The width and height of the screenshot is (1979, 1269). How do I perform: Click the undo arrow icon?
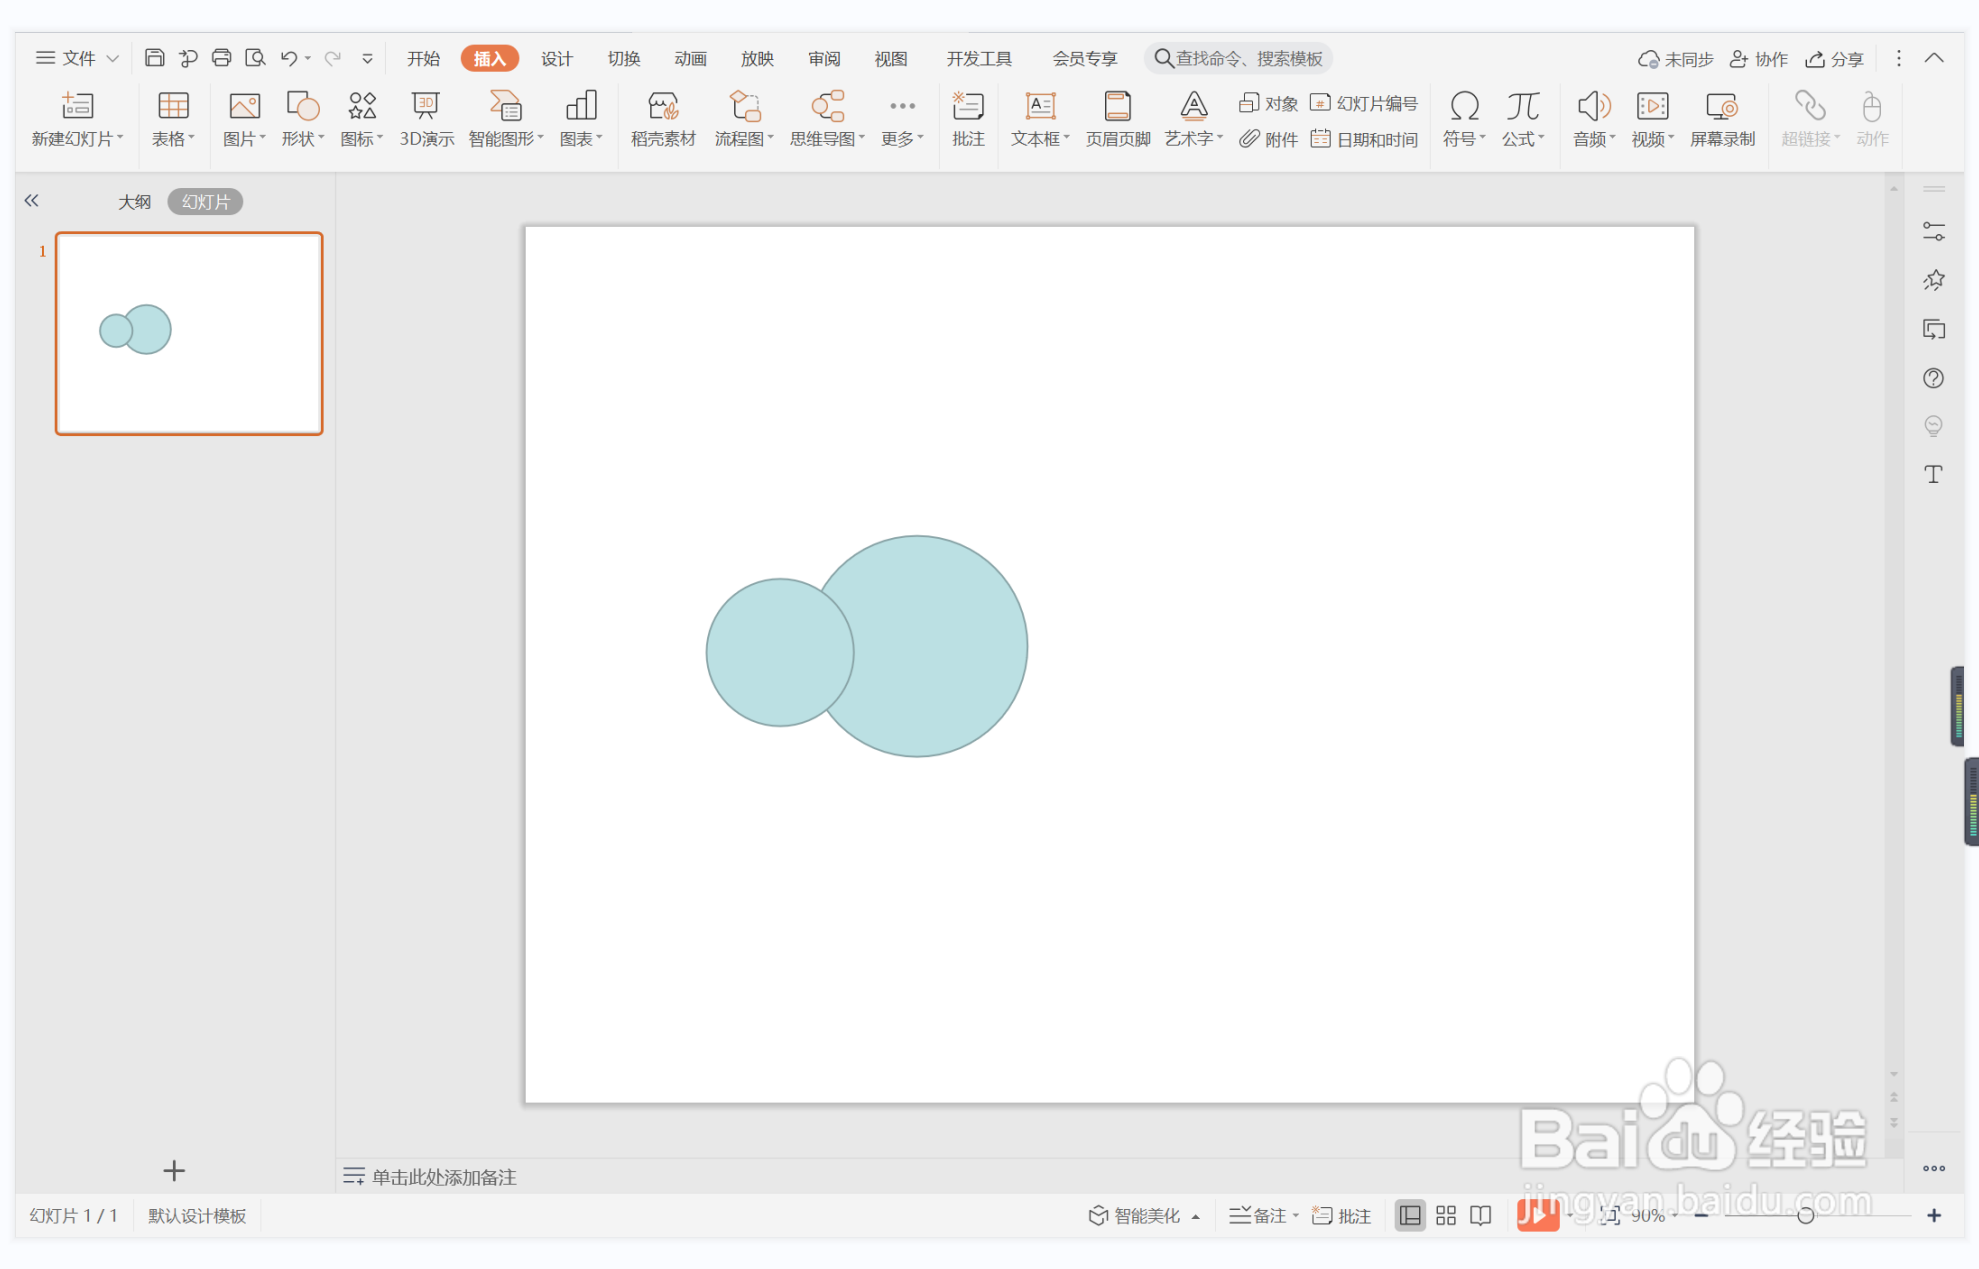pyautogui.click(x=288, y=58)
